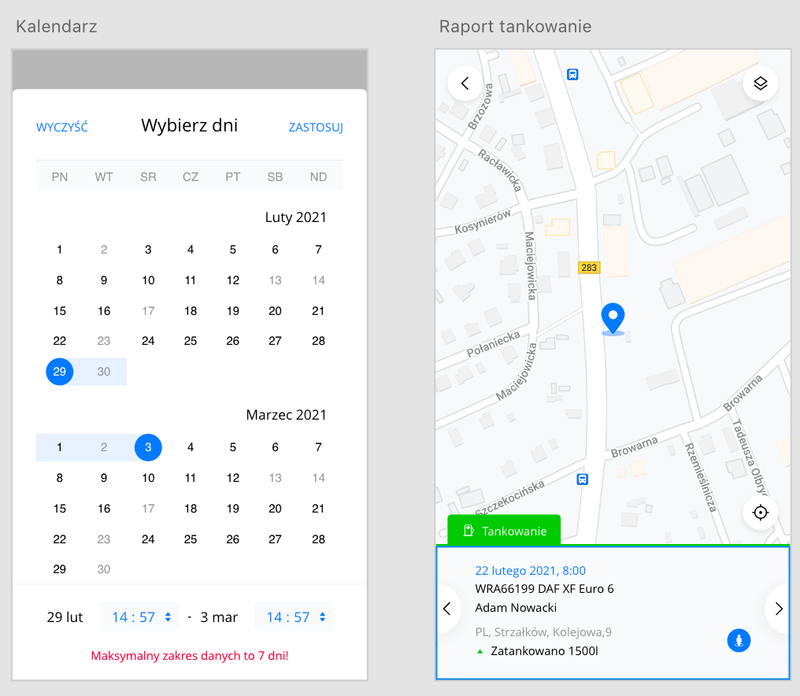Viewport: 800px width, 696px height.
Task: Click the back arrow on the map
Action: point(464,84)
